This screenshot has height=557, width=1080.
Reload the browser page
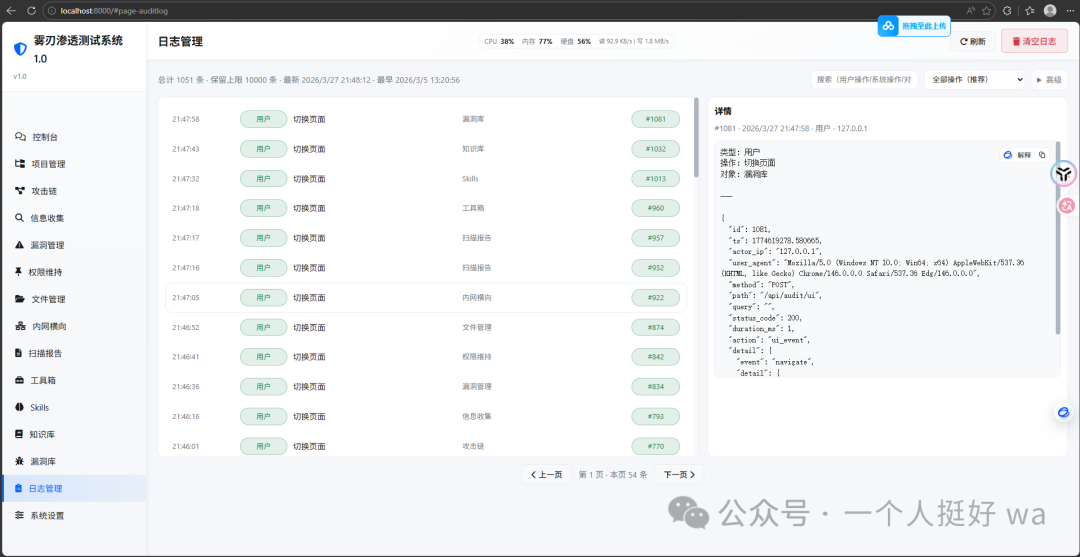(x=32, y=10)
